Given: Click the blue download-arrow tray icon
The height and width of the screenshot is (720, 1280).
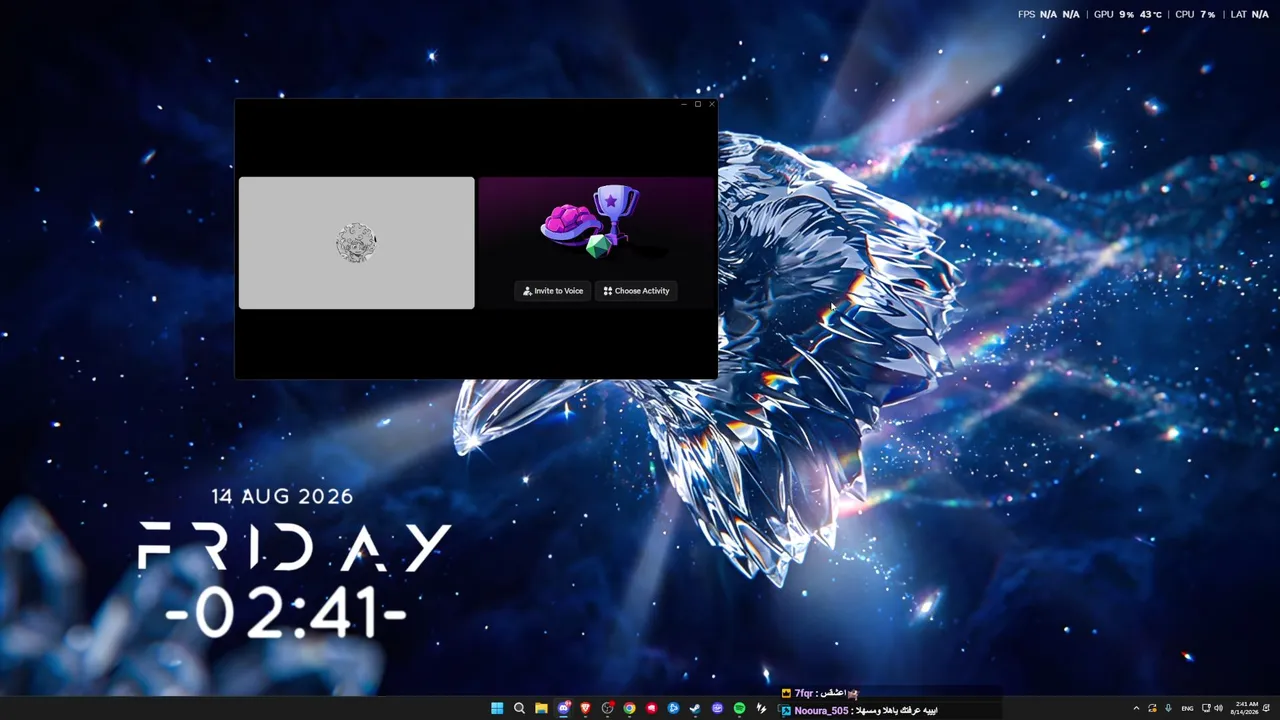Looking at the screenshot, I should point(1168,708).
